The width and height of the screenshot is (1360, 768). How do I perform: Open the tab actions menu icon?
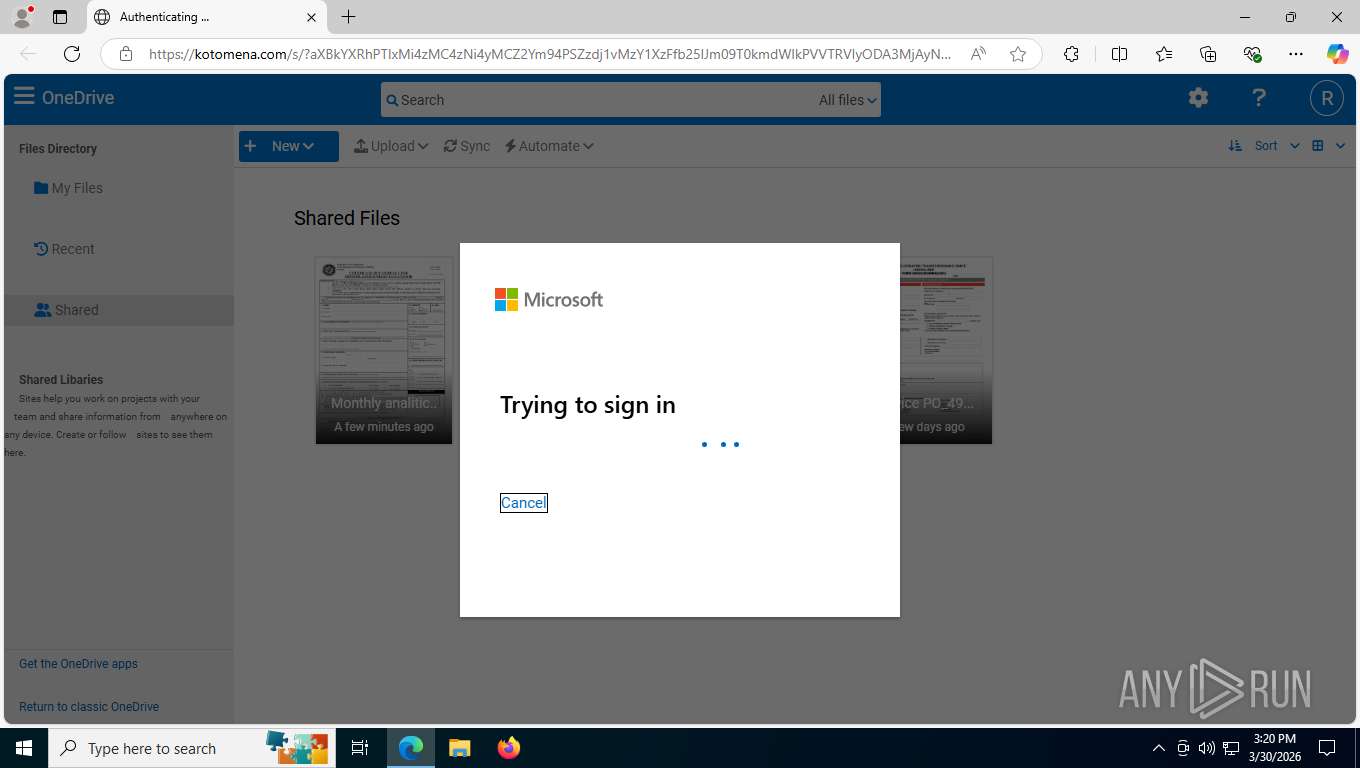coord(60,17)
